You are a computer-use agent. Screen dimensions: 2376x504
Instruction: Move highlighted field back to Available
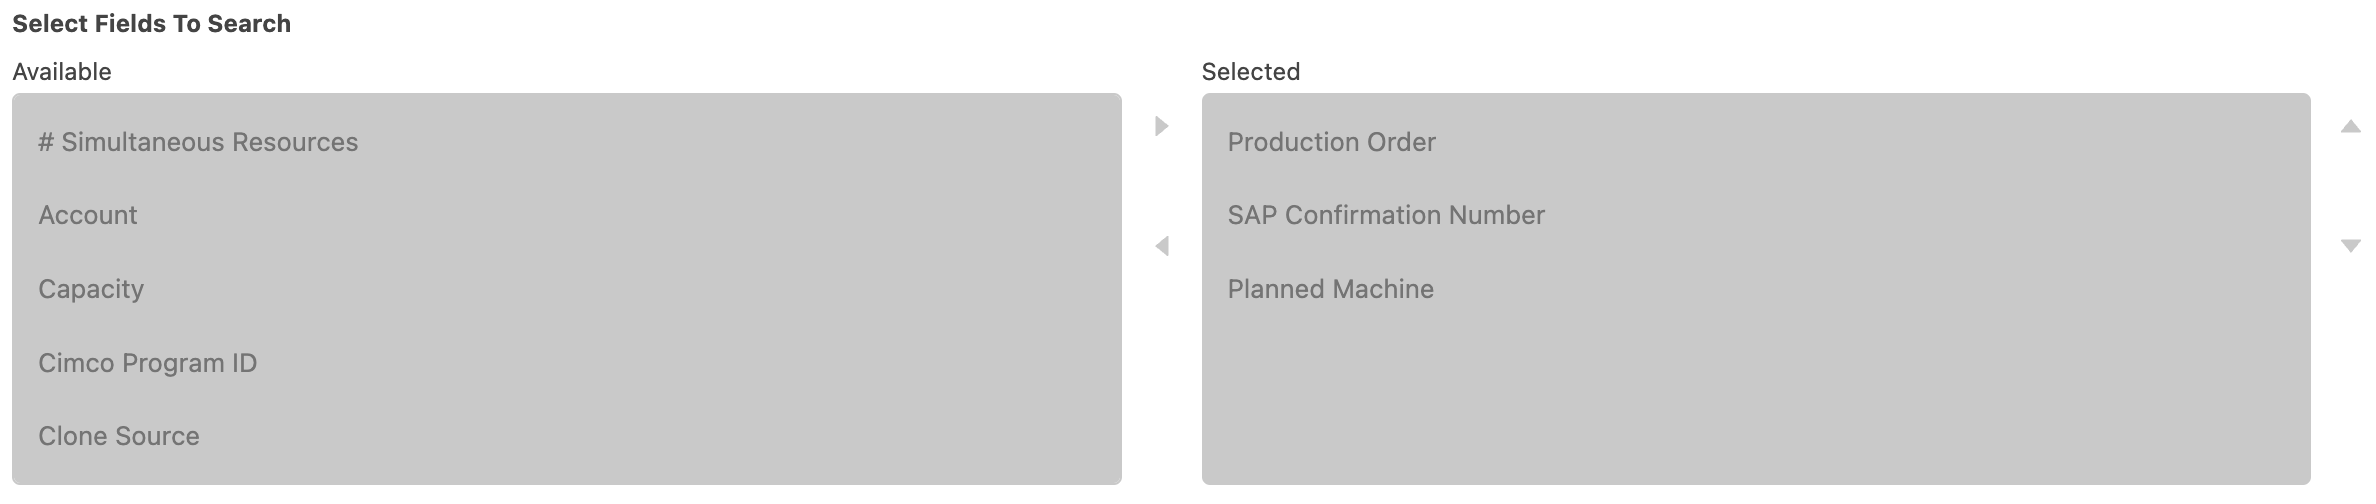tap(1161, 246)
